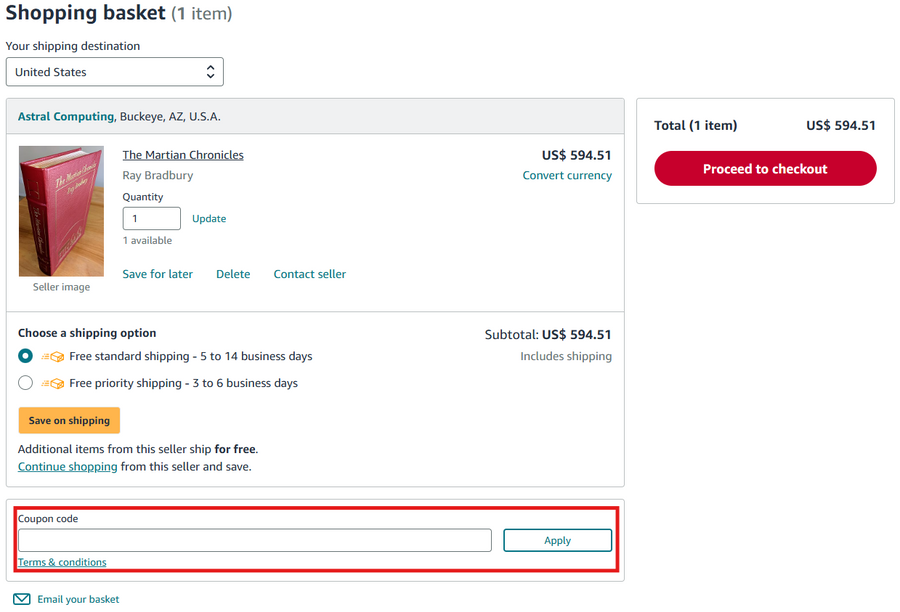This screenshot has width=900, height=612.
Task: Click the Apply coupon button
Action: [x=557, y=540]
